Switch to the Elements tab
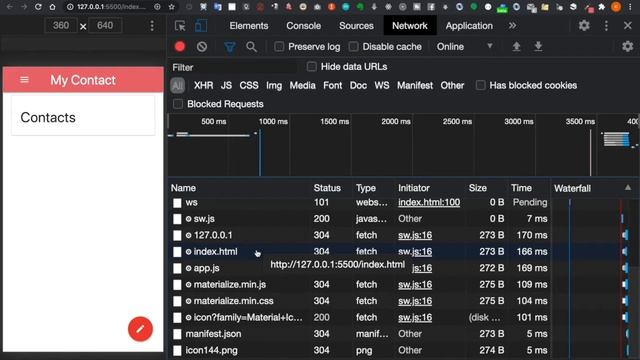Image resolution: width=640 pixels, height=360 pixels. 249,26
